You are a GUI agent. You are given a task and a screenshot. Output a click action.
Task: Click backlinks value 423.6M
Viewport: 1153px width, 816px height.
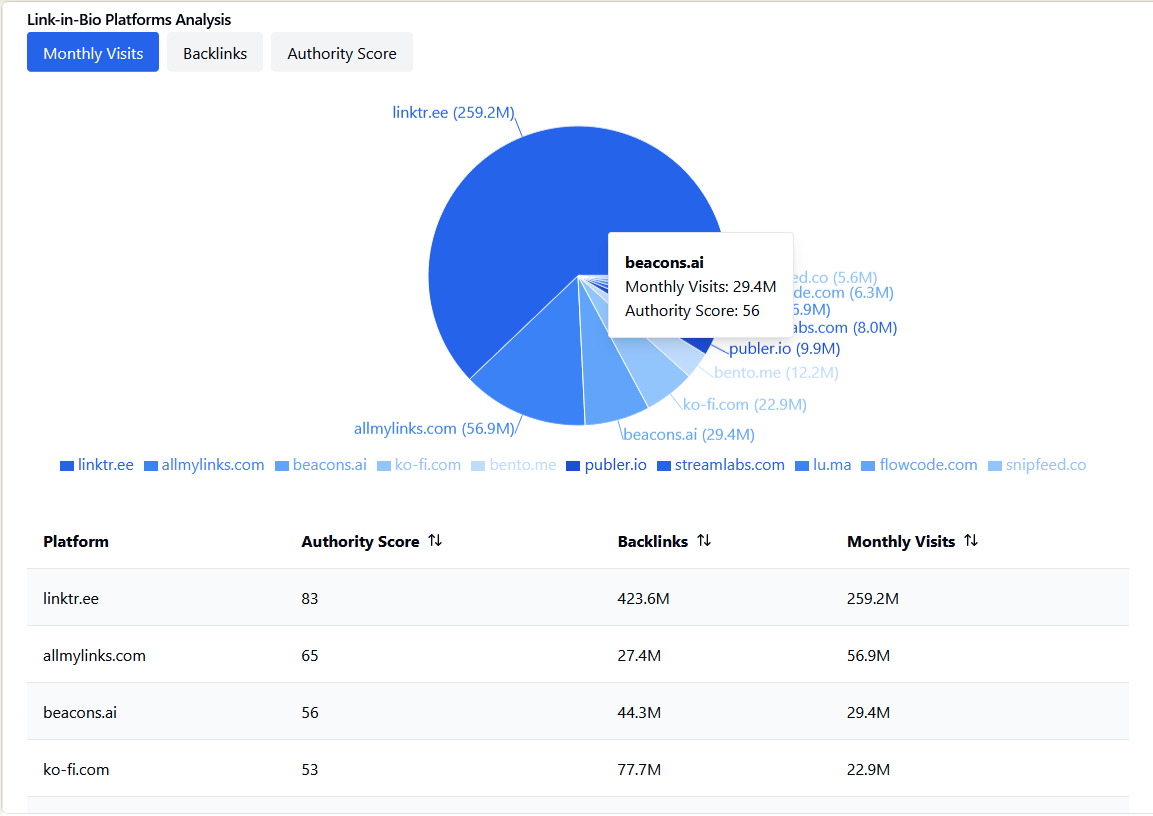pos(643,598)
